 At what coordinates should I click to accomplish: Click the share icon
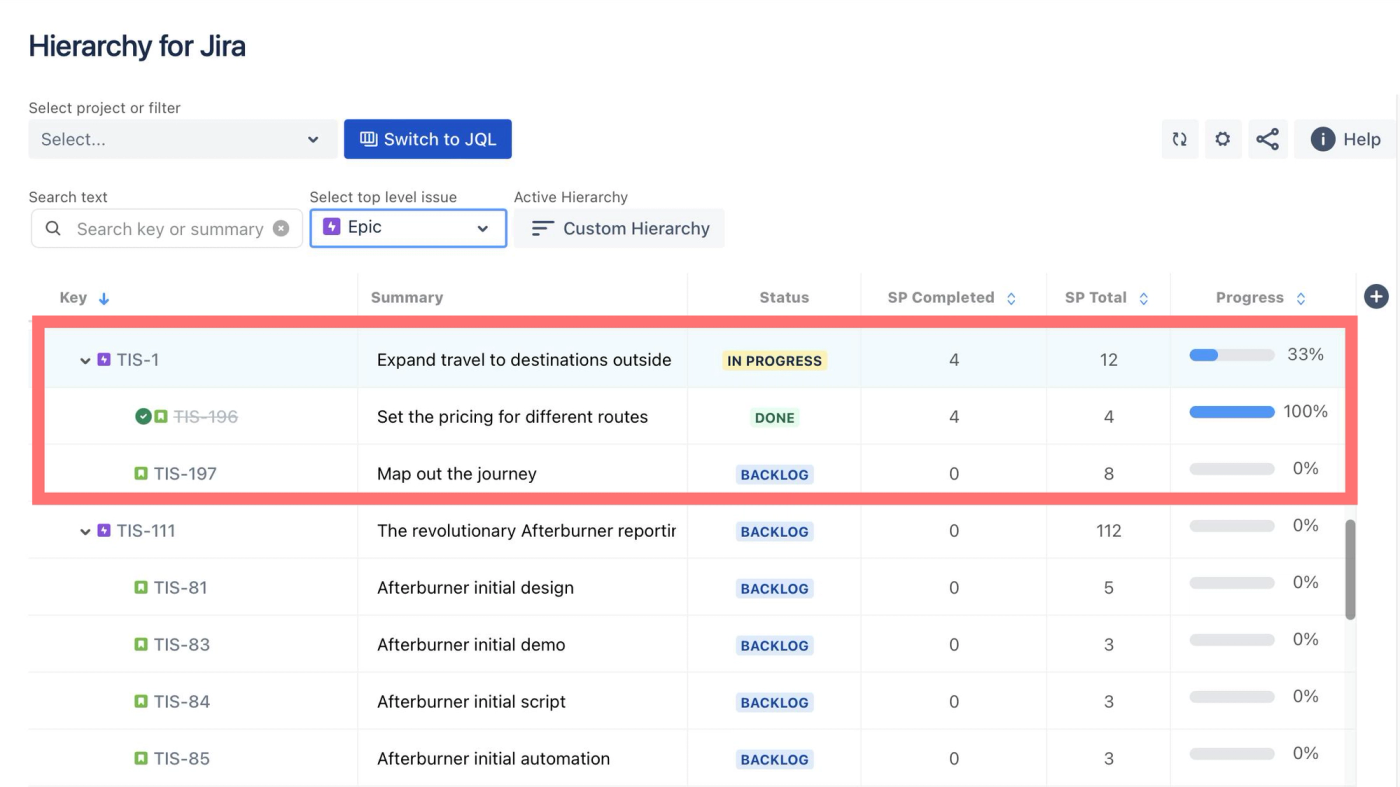coord(1267,139)
